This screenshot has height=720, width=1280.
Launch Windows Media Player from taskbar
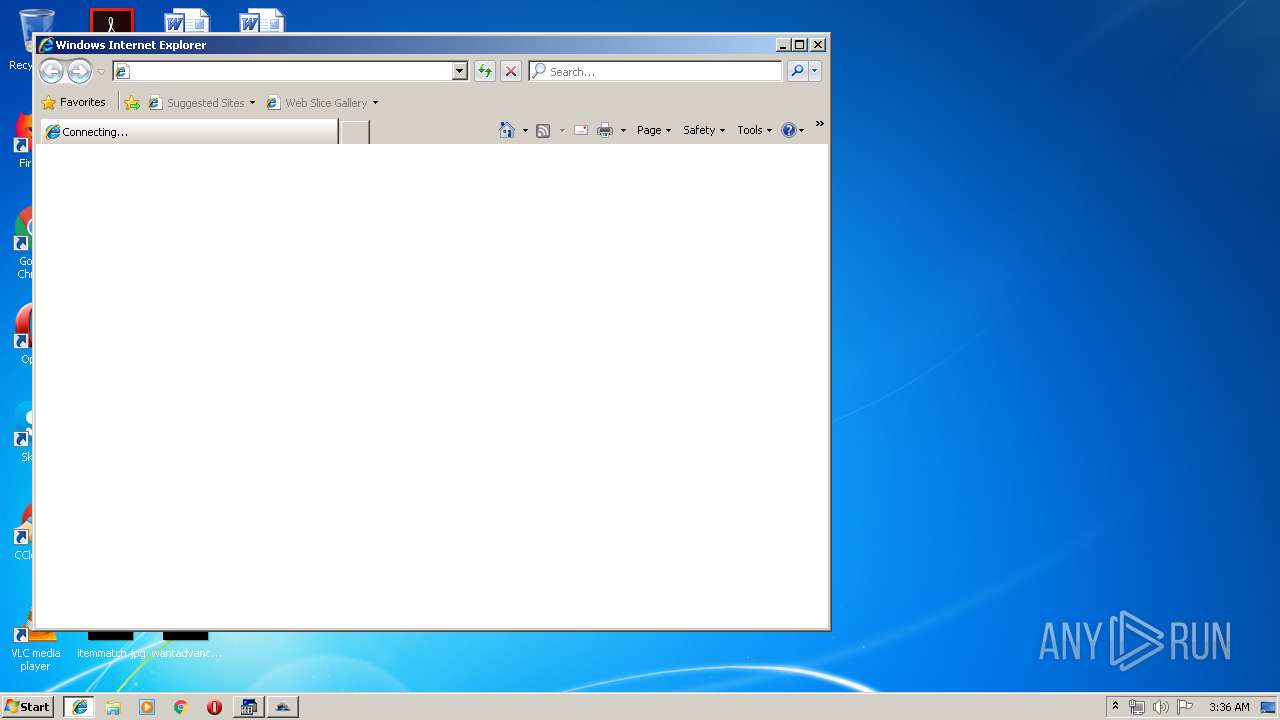click(147, 707)
